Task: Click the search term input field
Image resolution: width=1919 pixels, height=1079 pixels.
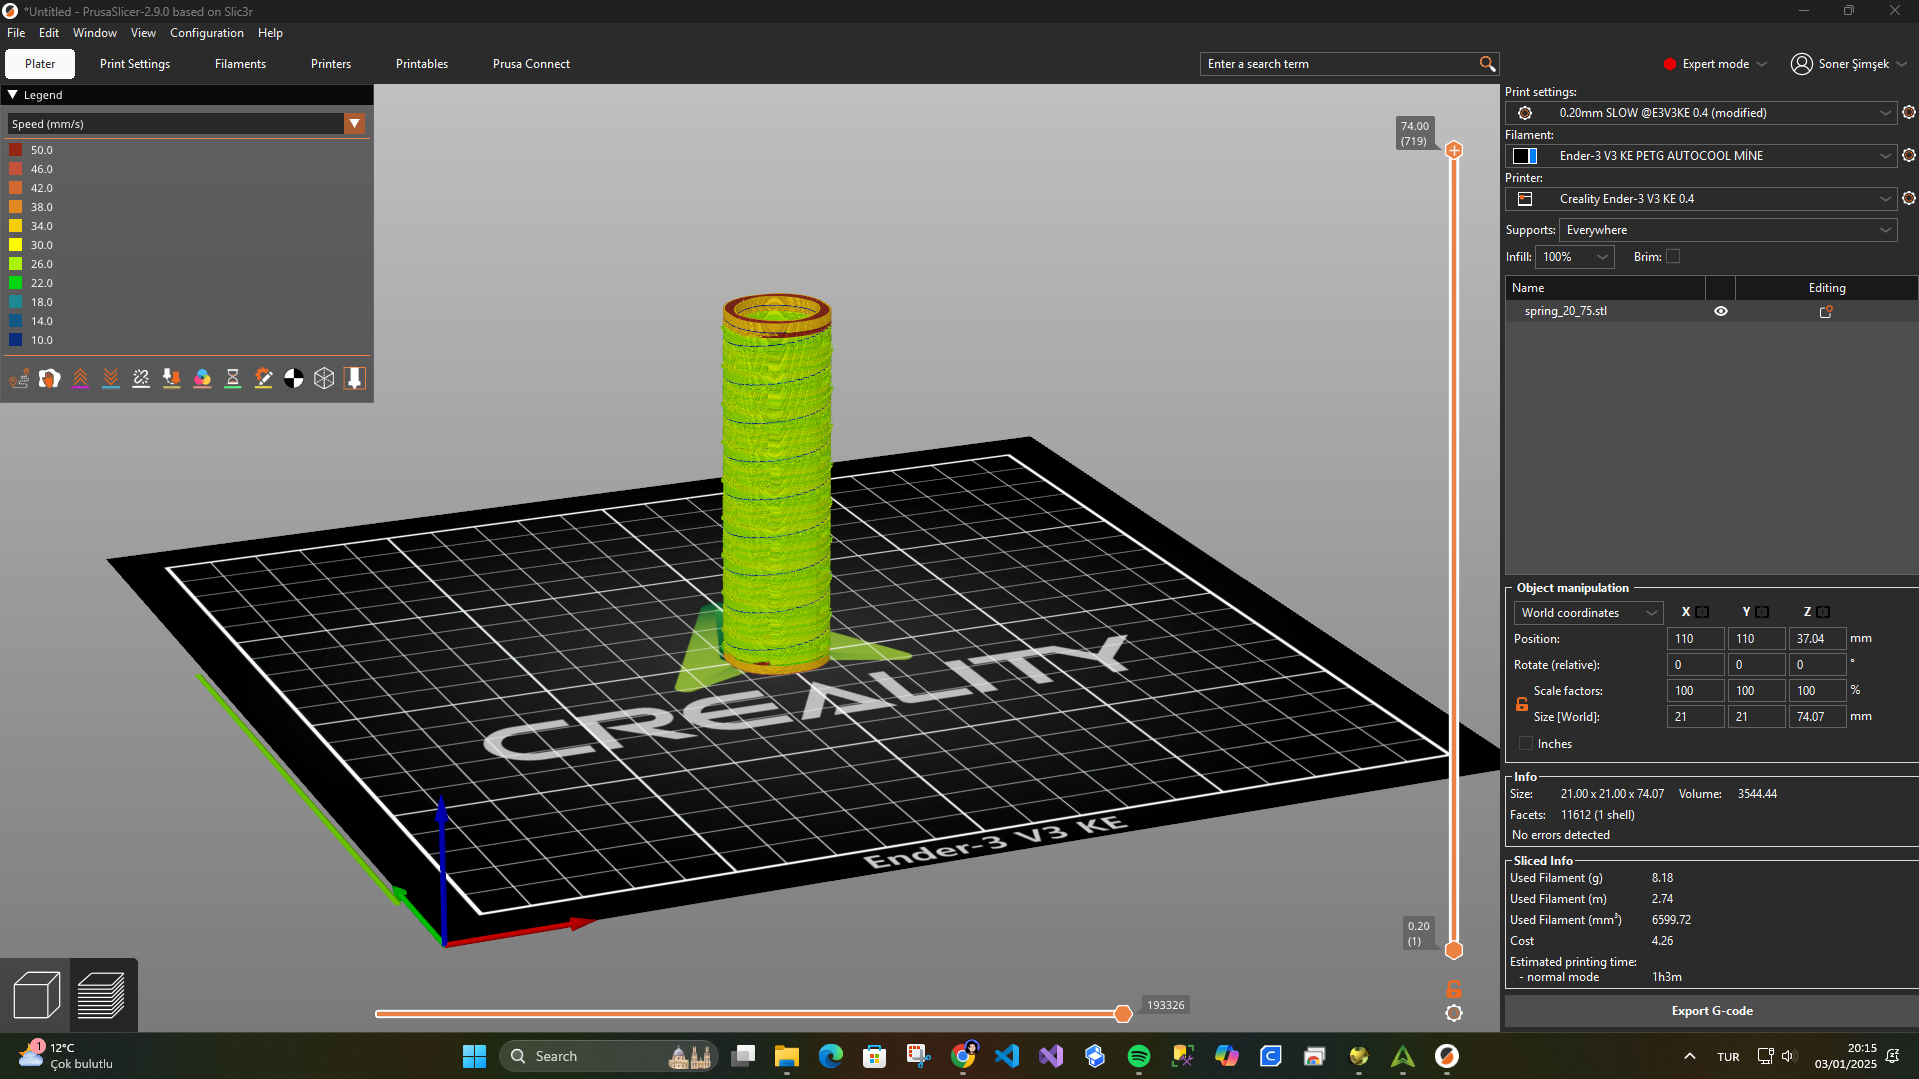Action: pyautogui.click(x=1340, y=64)
